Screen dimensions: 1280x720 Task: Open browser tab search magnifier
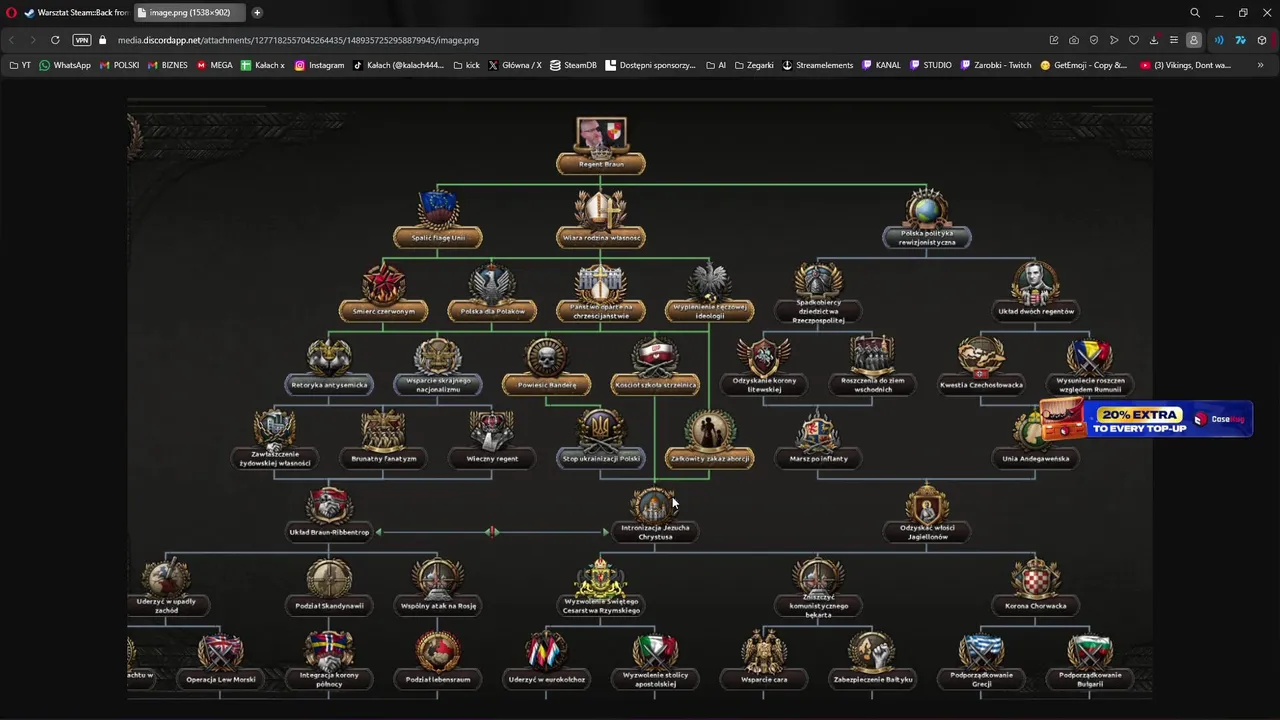tap(1195, 13)
